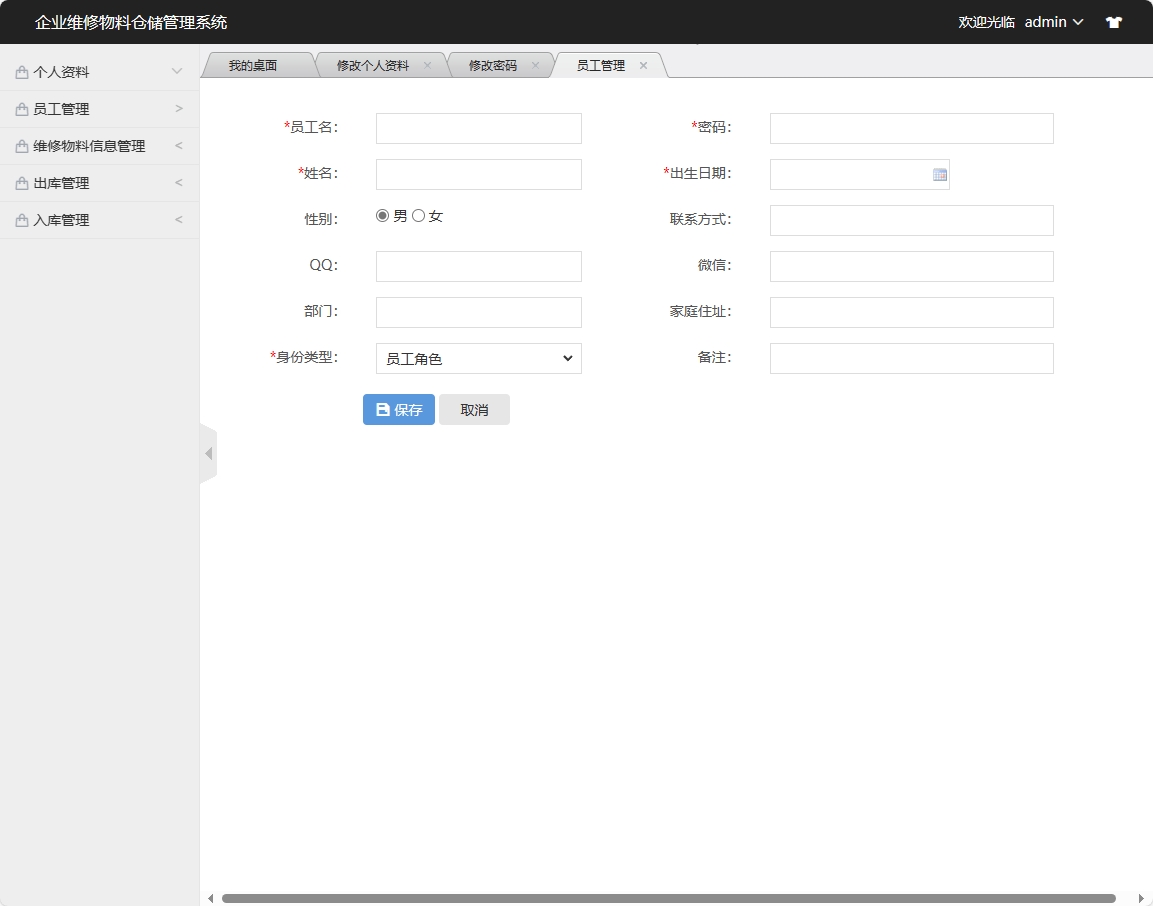Viewport: 1153px width, 906px height.
Task: Click the shirt theme icon in the header
Action: 1113,21
